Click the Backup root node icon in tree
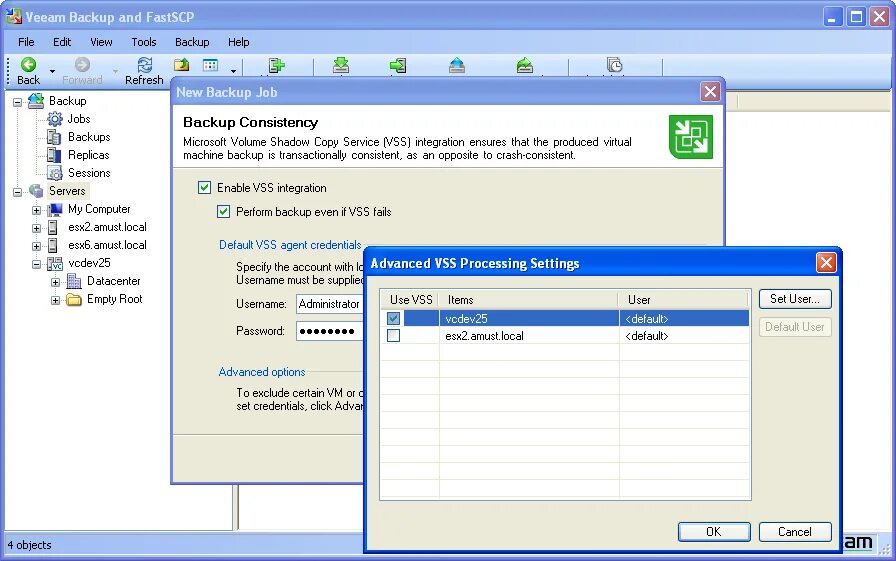 [36, 101]
